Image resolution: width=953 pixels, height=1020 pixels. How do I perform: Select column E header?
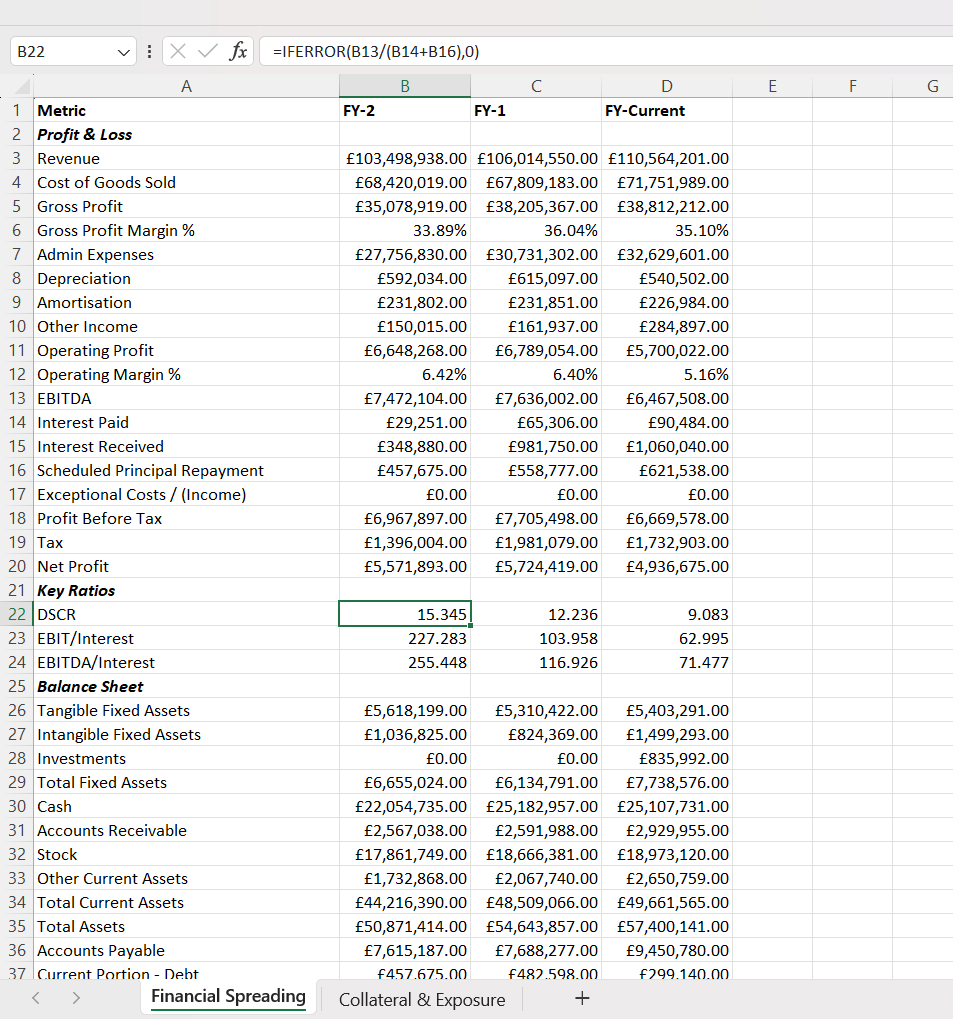(x=772, y=87)
